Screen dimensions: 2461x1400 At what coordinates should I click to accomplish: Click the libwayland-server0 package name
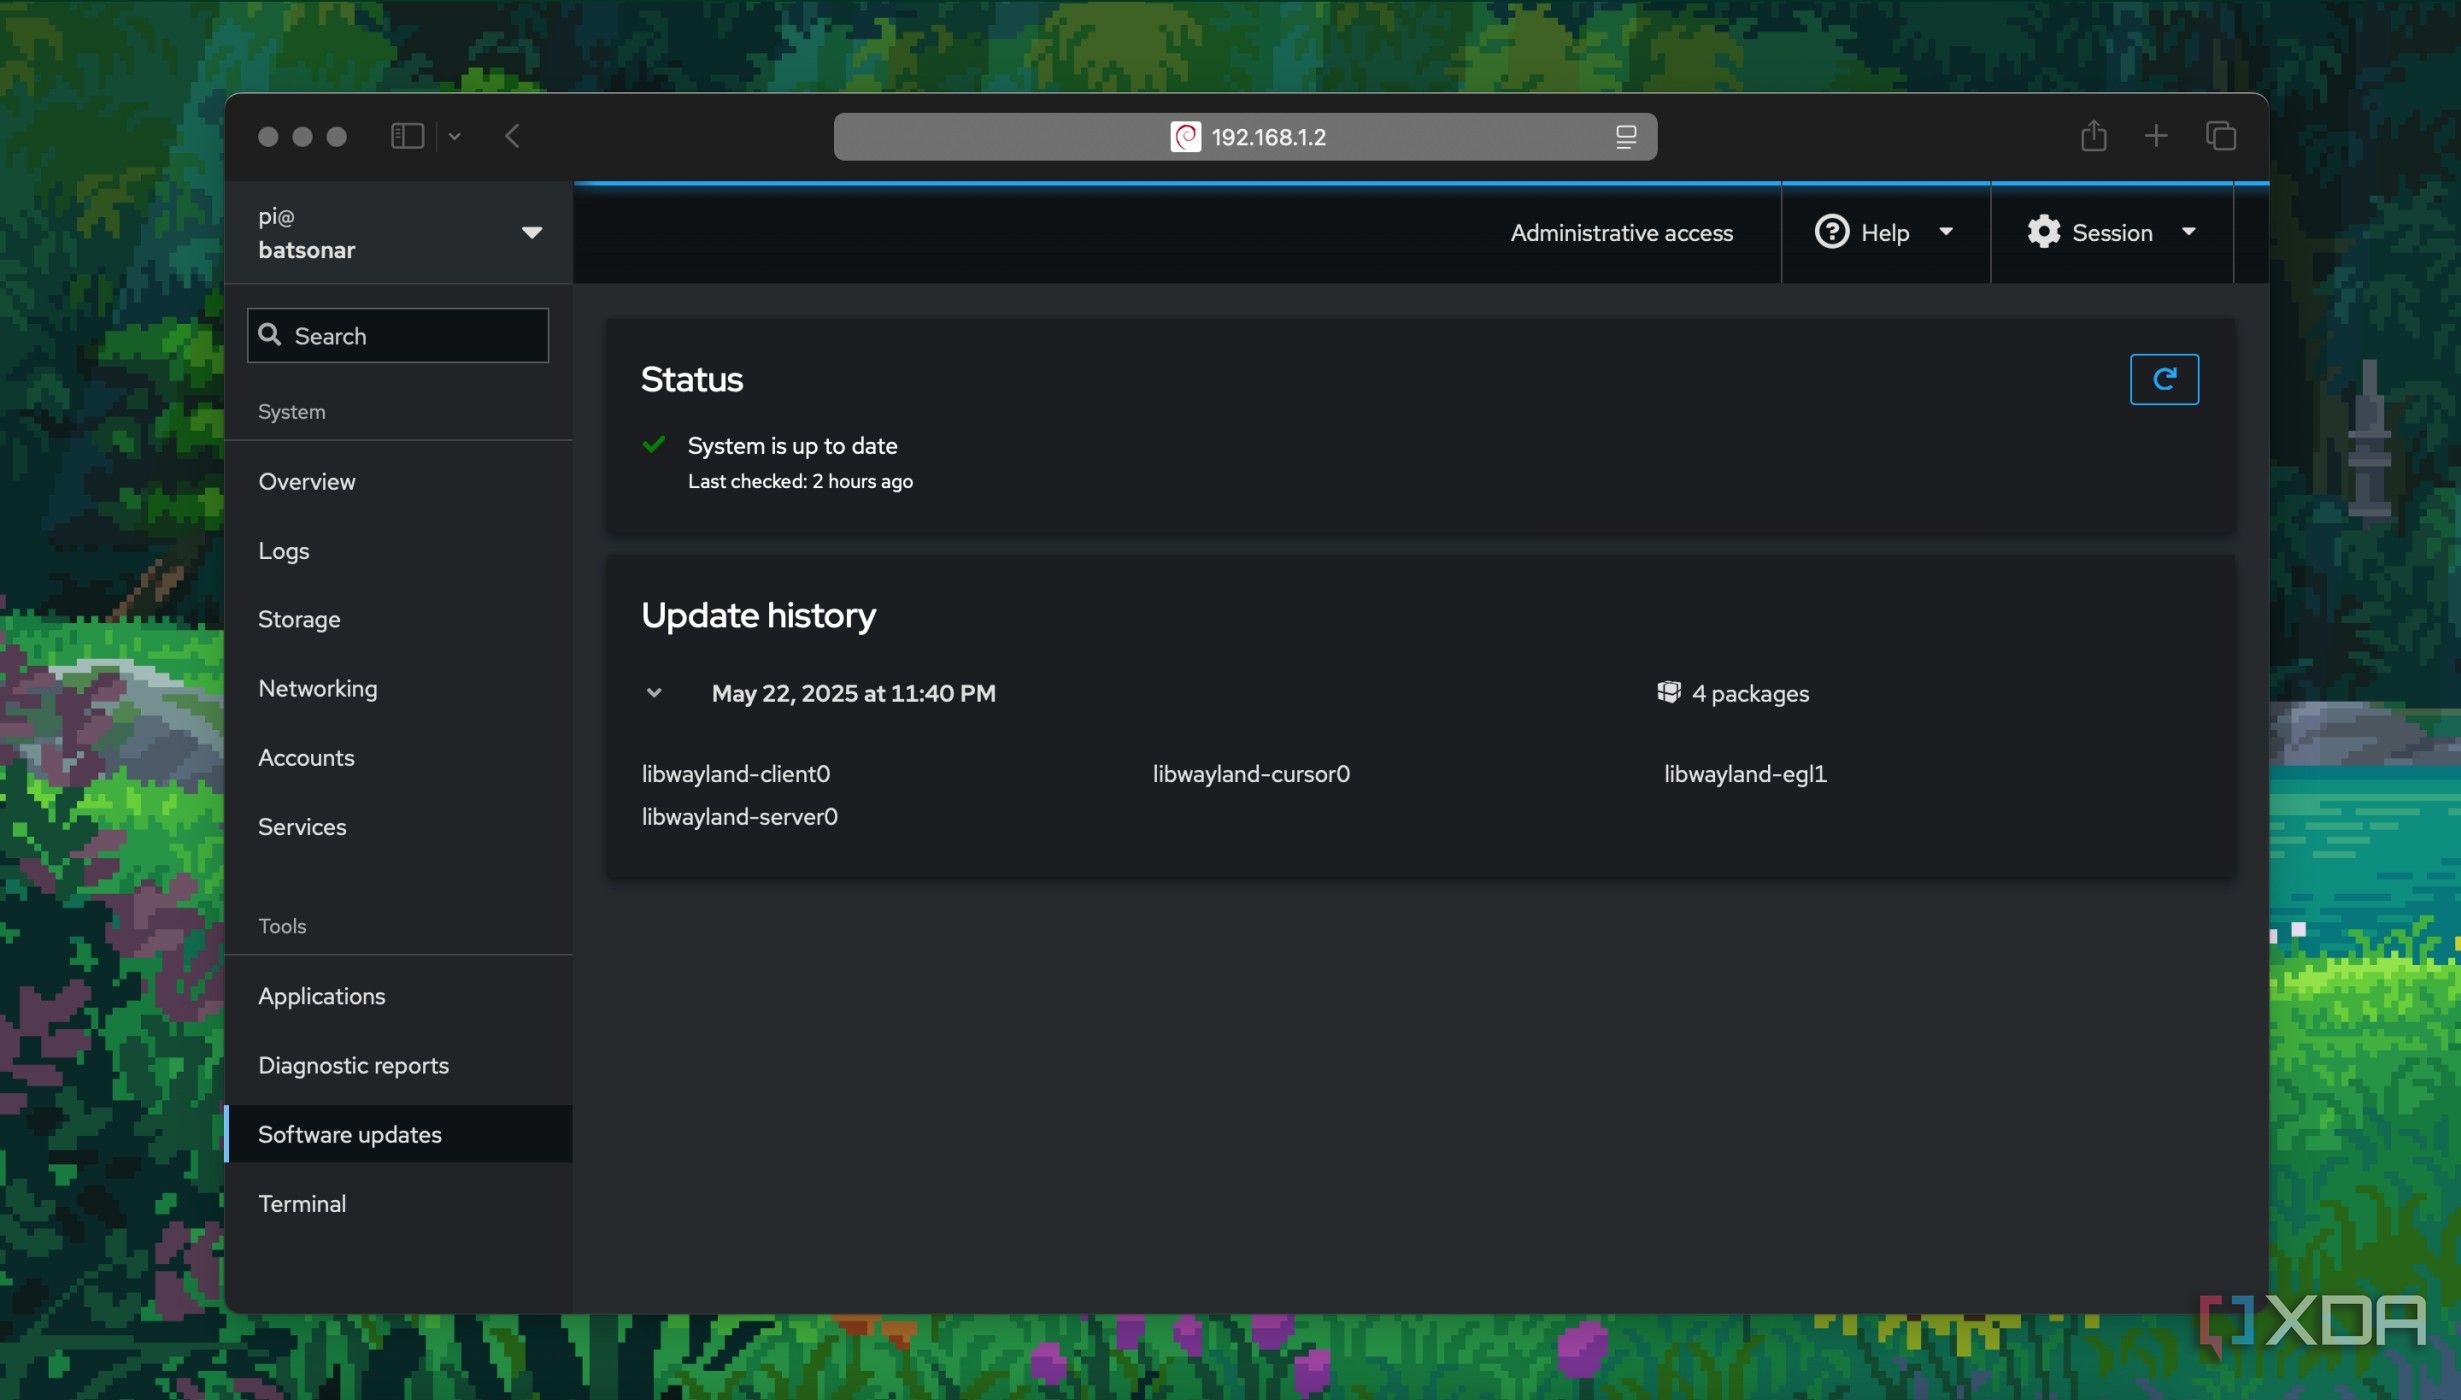pos(740,817)
